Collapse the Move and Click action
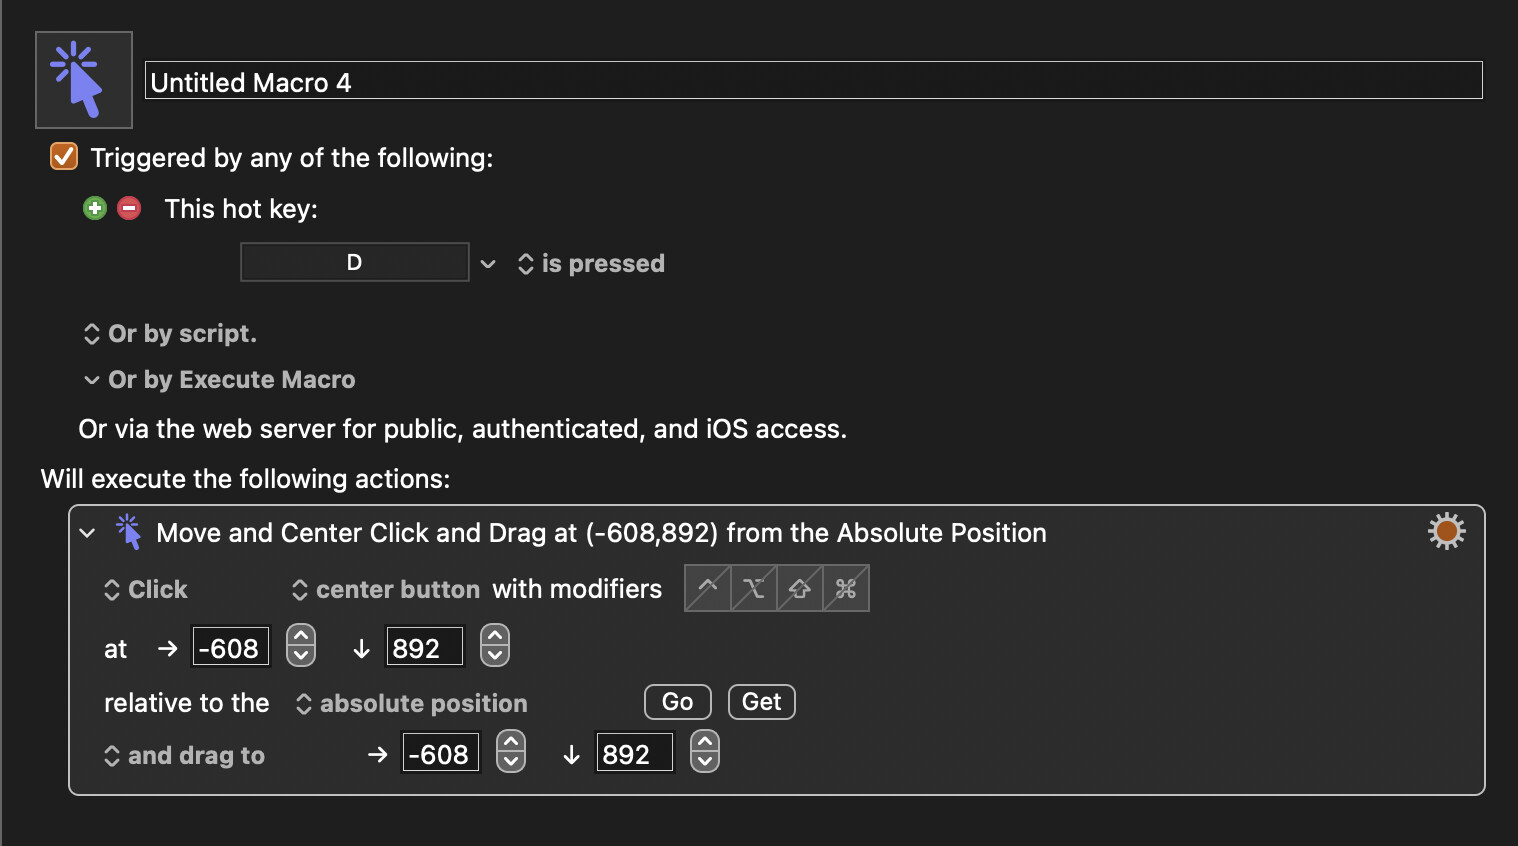 point(88,533)
